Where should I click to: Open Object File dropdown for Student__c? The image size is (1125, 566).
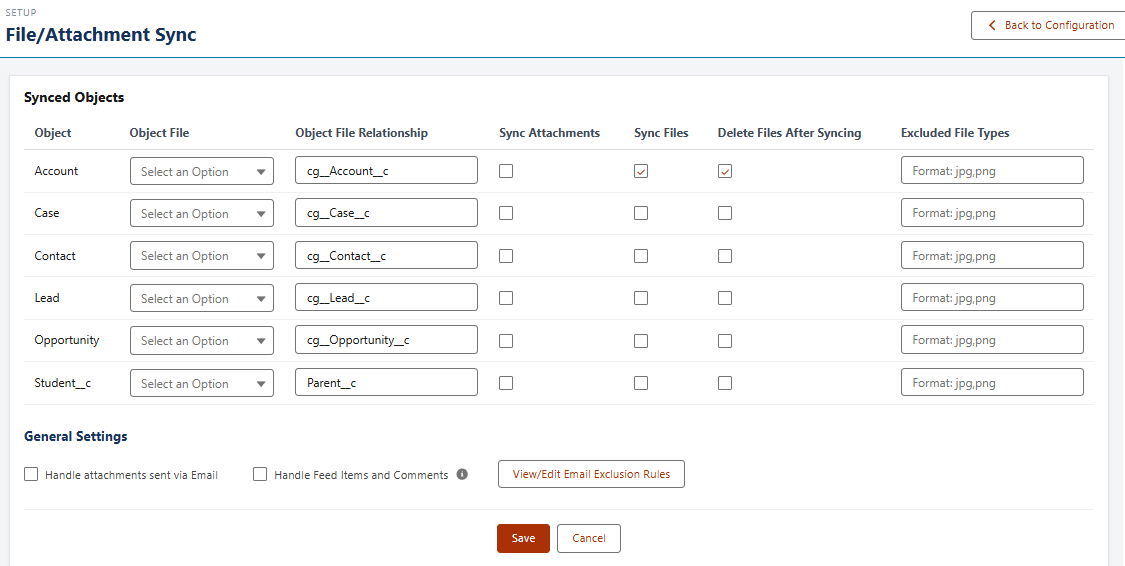[x=202, y=383]
